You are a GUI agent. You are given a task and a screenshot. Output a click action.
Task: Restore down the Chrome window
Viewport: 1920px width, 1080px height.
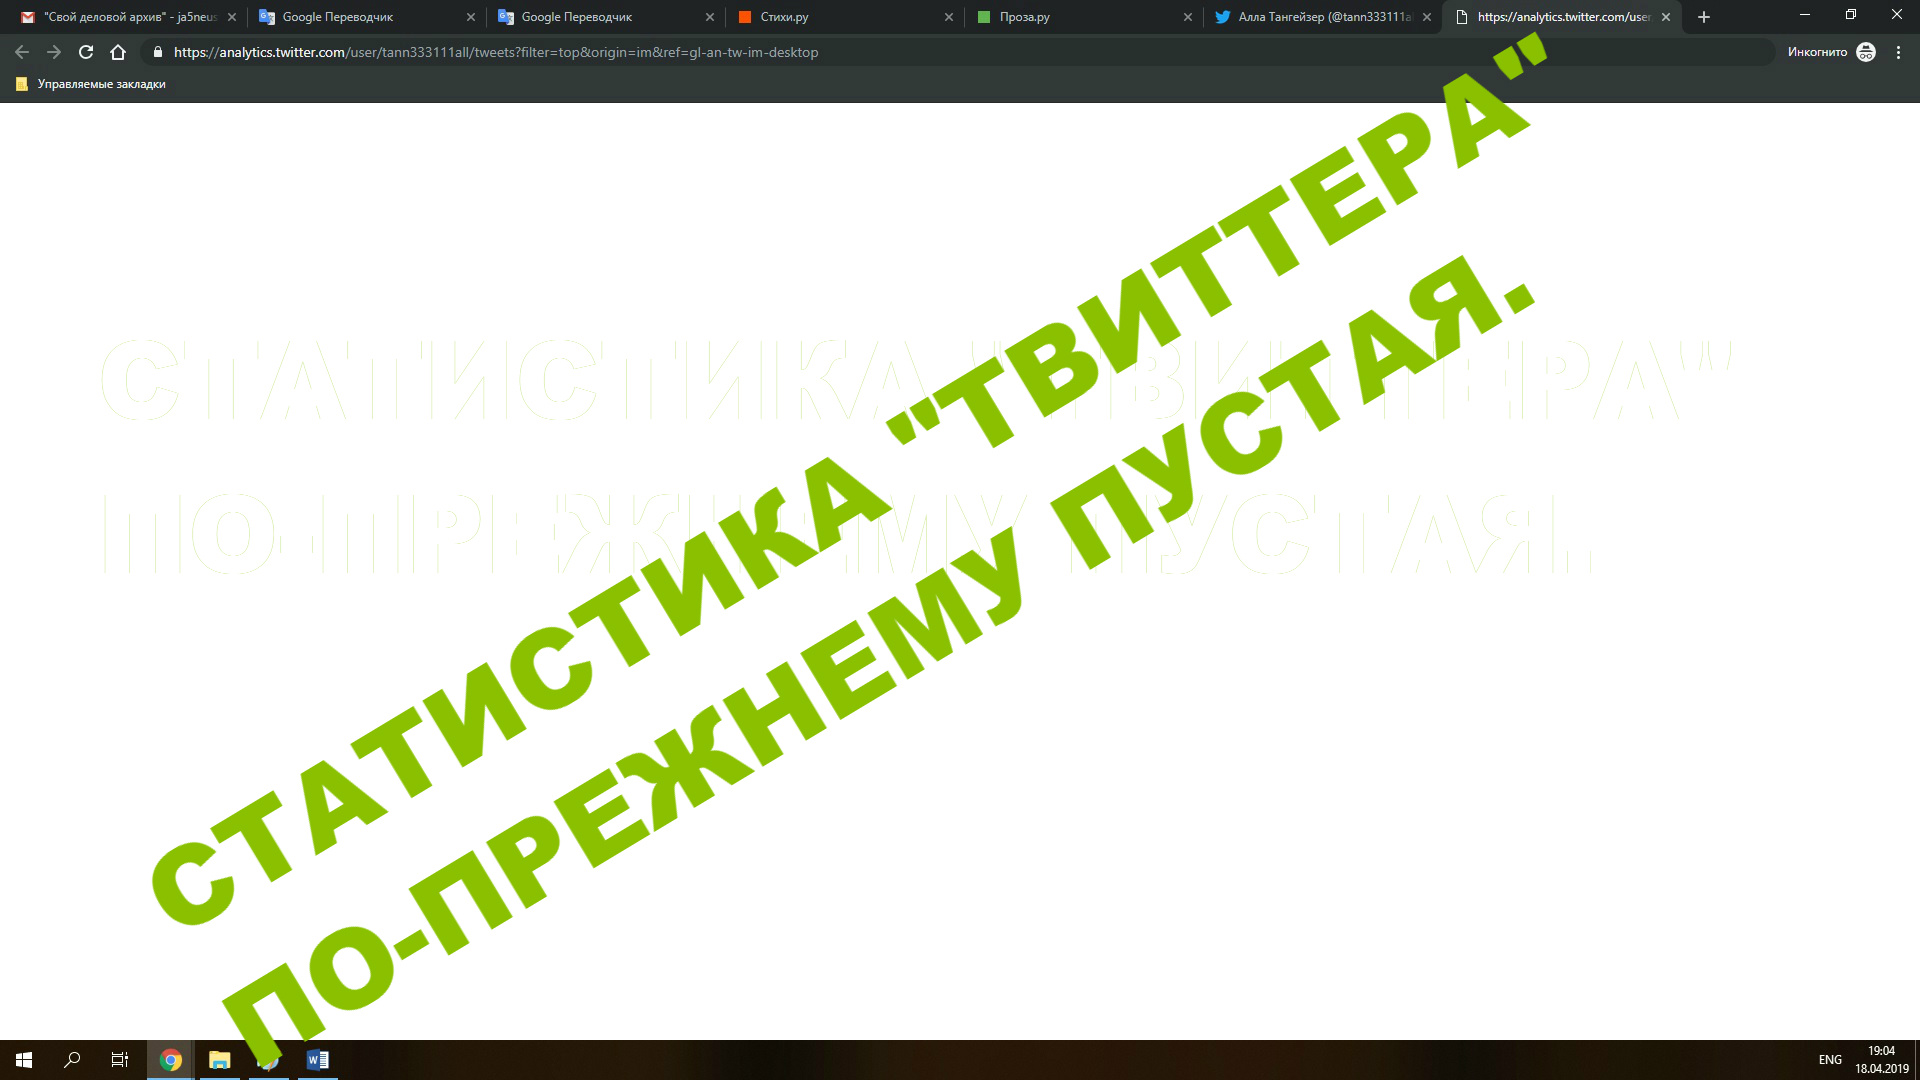point(1851,15)
